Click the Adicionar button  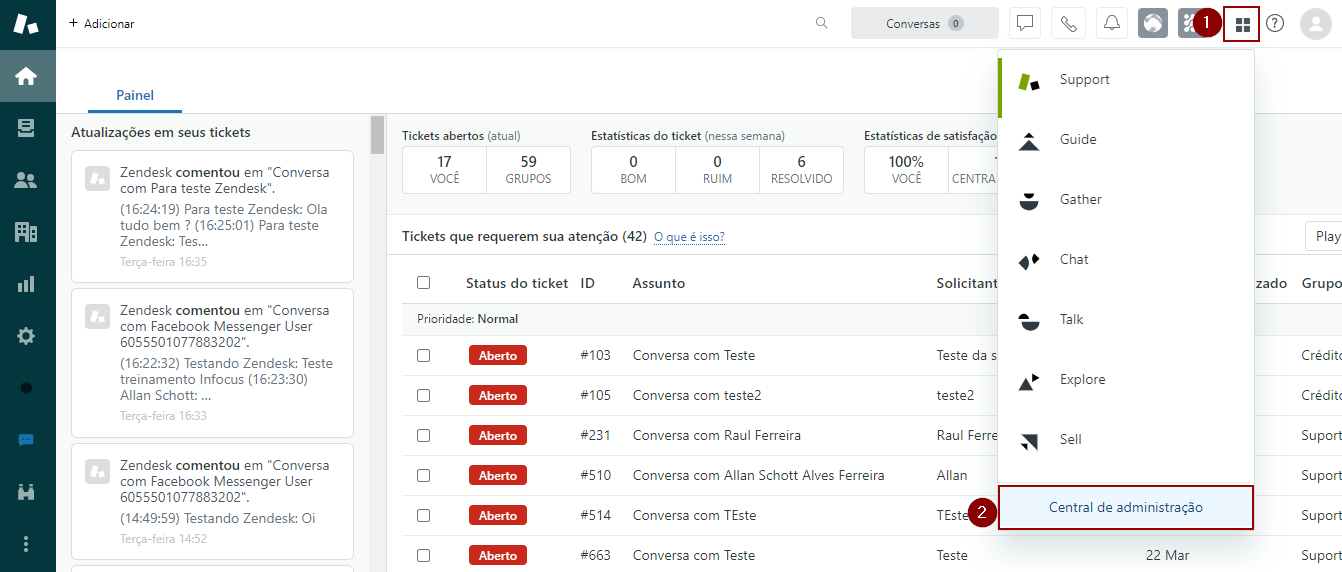click(102, 24)
